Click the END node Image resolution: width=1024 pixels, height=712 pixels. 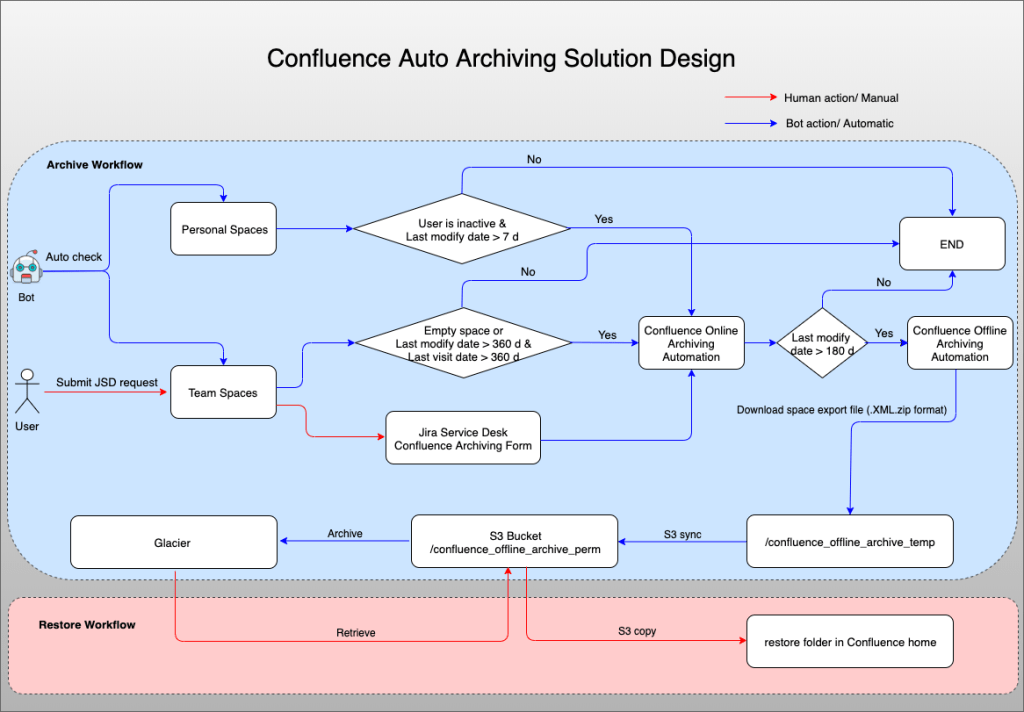pyautogui.click(x=951, y=244)
